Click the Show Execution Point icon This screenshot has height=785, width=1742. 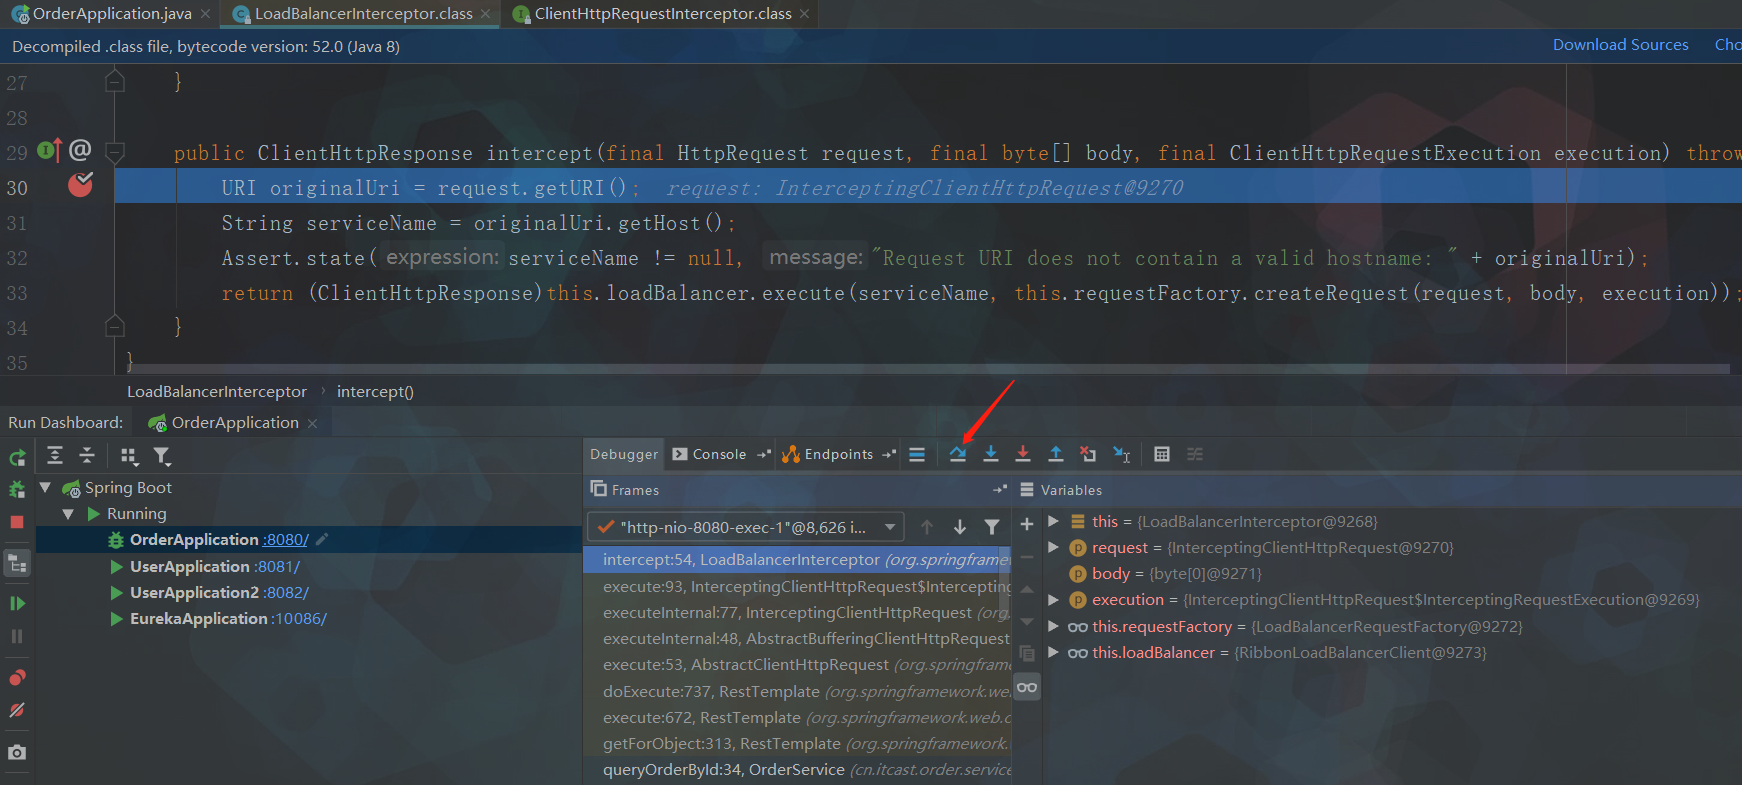click(x=917, y=454)
